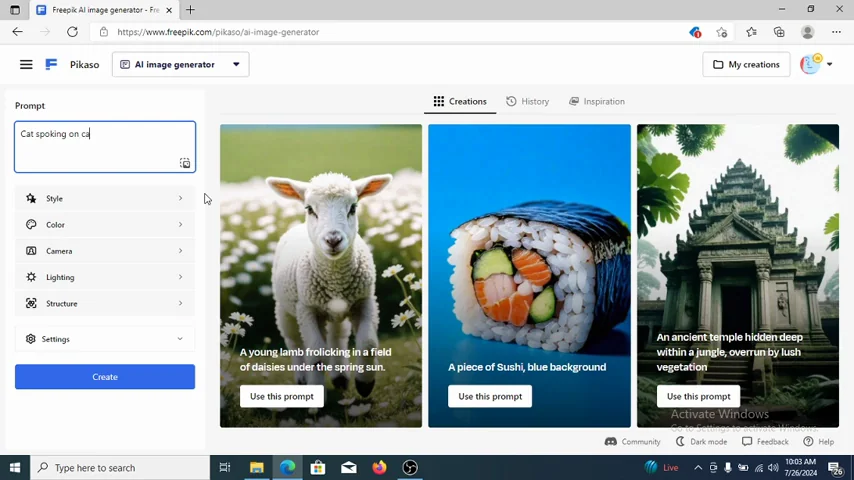Switch to the Inspiration tab
Viewport: 854px width, 480px height.
596,101
